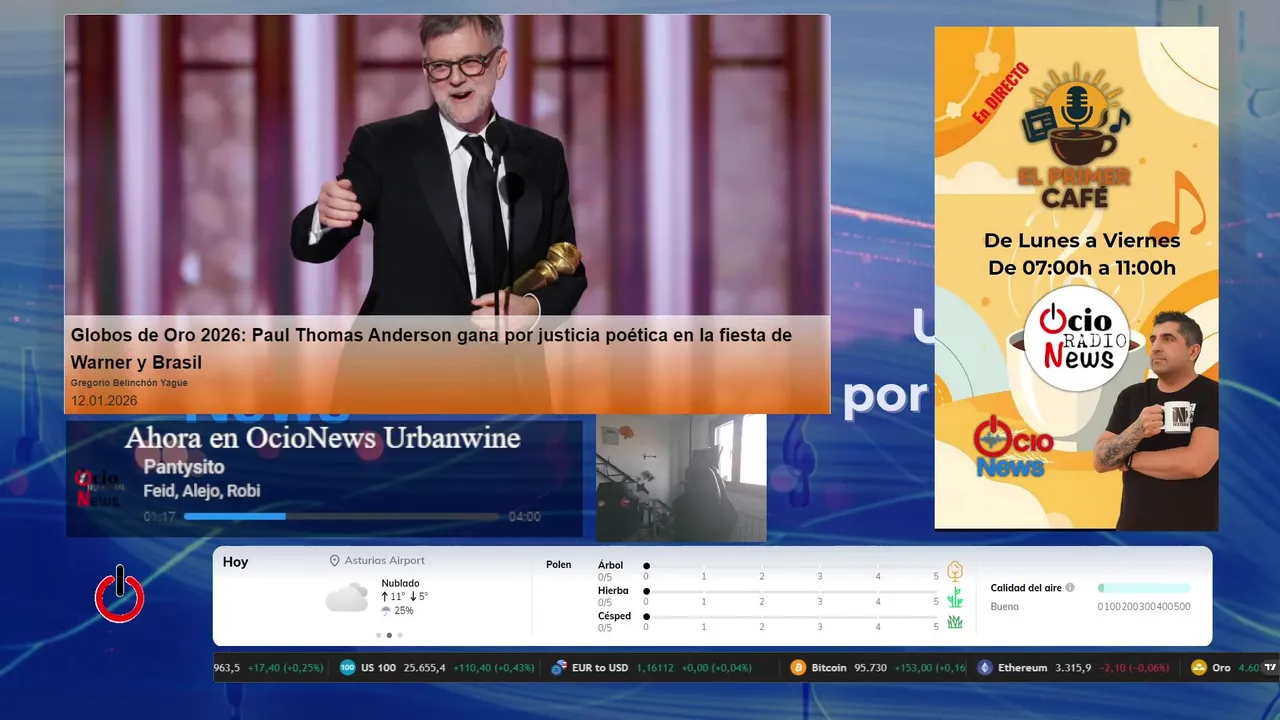Click the Asturias Airport location label
The height and width of the screenshot is (720, 1280).
coord(384,561)
